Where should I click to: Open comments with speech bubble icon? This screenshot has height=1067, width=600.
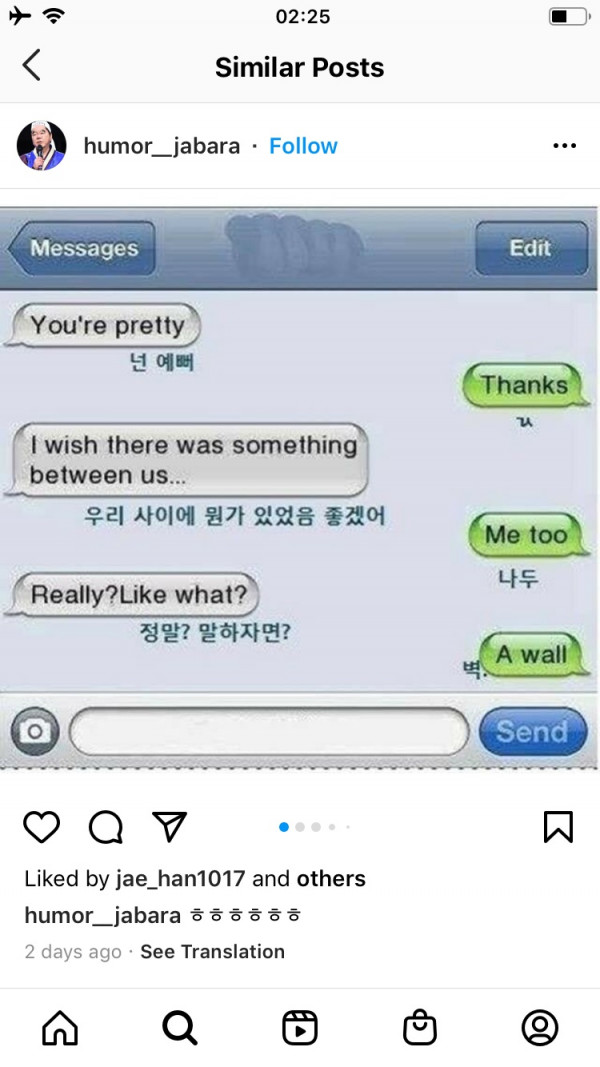106,827
